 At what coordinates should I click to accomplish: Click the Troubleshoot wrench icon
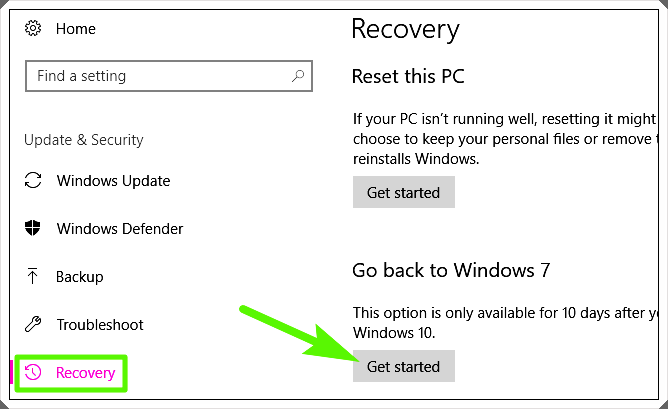pos(33,324)
